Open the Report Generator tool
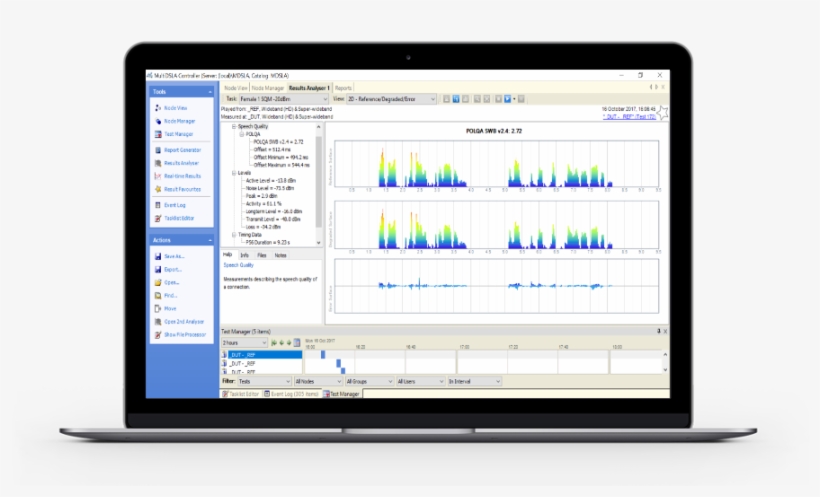 pyautogui.click(x=182, y=150)
